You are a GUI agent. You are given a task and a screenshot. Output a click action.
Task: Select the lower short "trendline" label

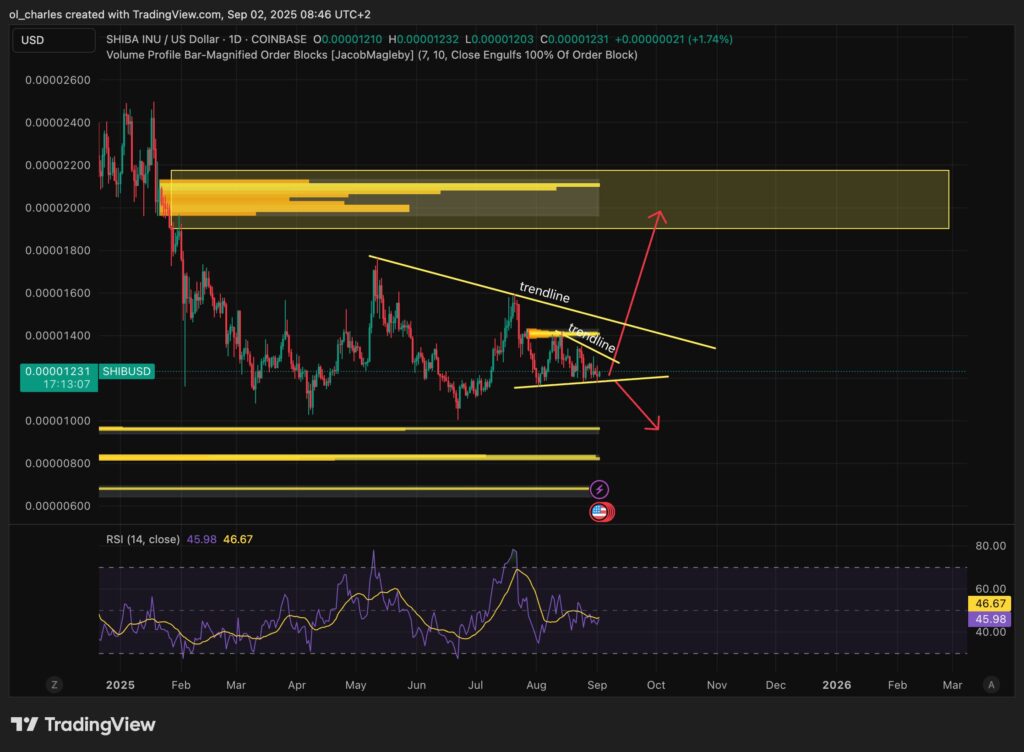tap(592, 338)
